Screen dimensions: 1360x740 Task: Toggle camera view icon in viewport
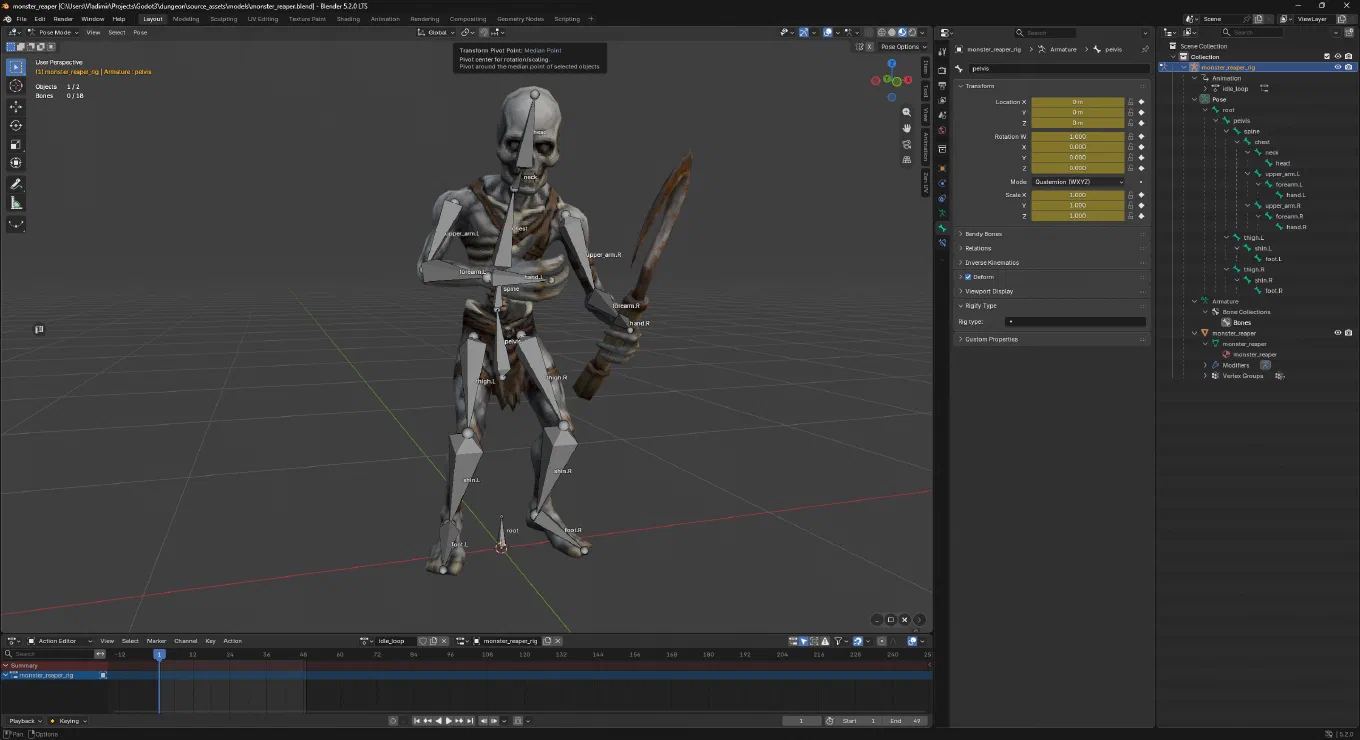point(907,144)
